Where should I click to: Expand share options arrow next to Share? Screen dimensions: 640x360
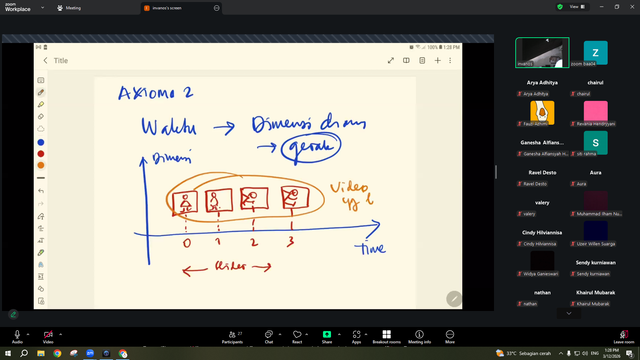[x=339, y=334]
